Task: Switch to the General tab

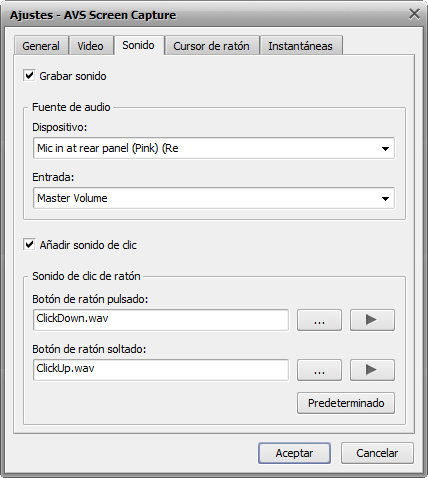Action: [41, 46]
